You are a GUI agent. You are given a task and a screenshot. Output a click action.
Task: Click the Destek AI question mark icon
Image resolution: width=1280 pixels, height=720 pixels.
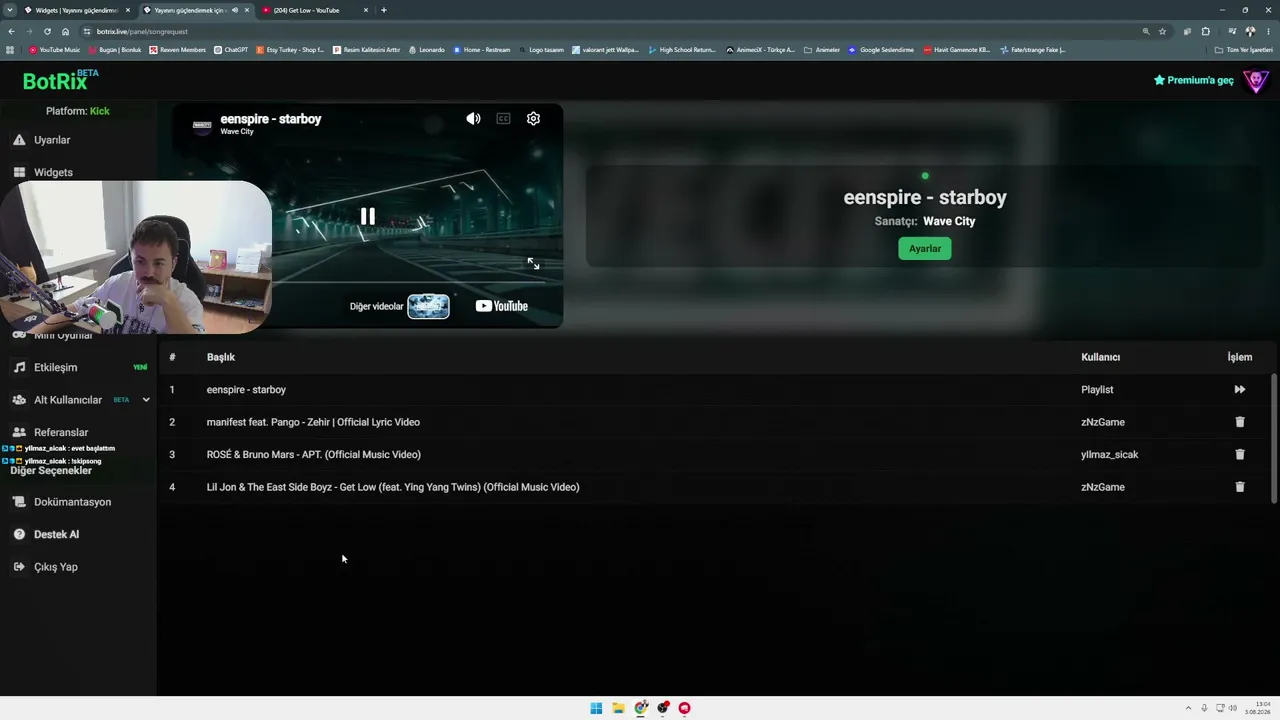tap(19, 534)
